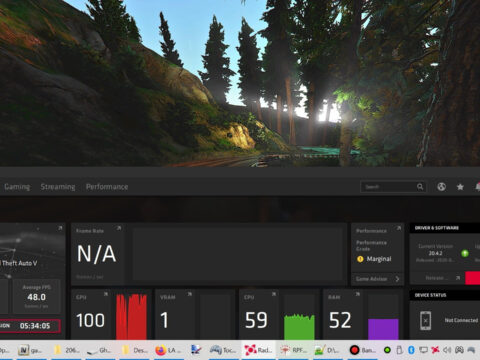
Task: Click the magnifier search icon
Action: [420, 187]
